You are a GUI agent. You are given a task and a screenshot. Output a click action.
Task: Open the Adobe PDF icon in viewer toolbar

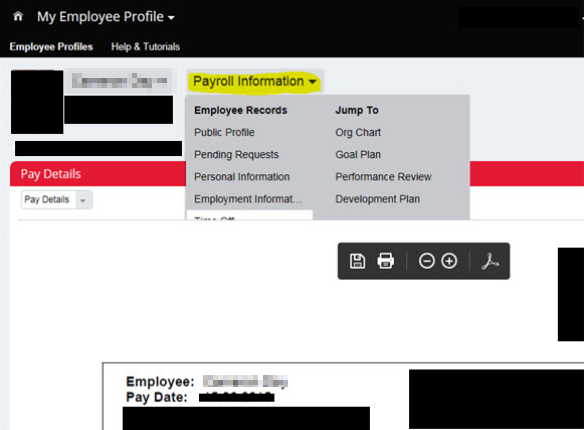coord(490,261)
